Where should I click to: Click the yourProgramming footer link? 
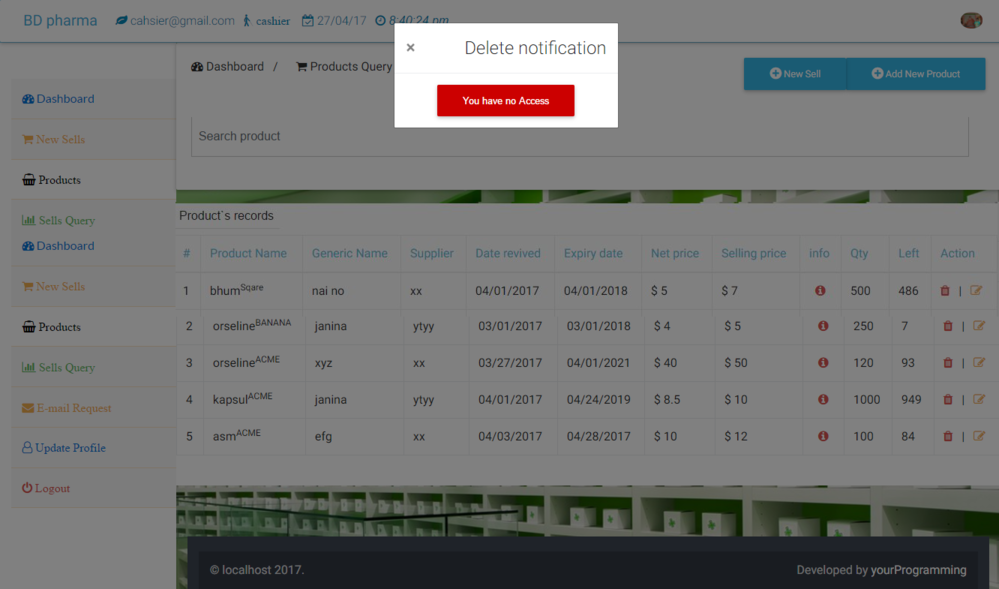(x=918, y=570)
